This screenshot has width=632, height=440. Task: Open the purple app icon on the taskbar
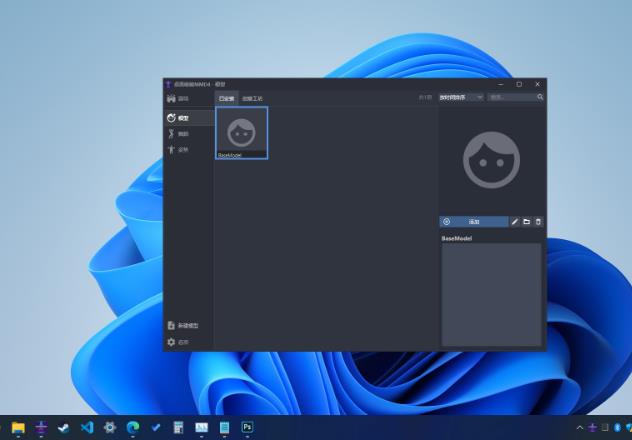click(x=41, y=427)
